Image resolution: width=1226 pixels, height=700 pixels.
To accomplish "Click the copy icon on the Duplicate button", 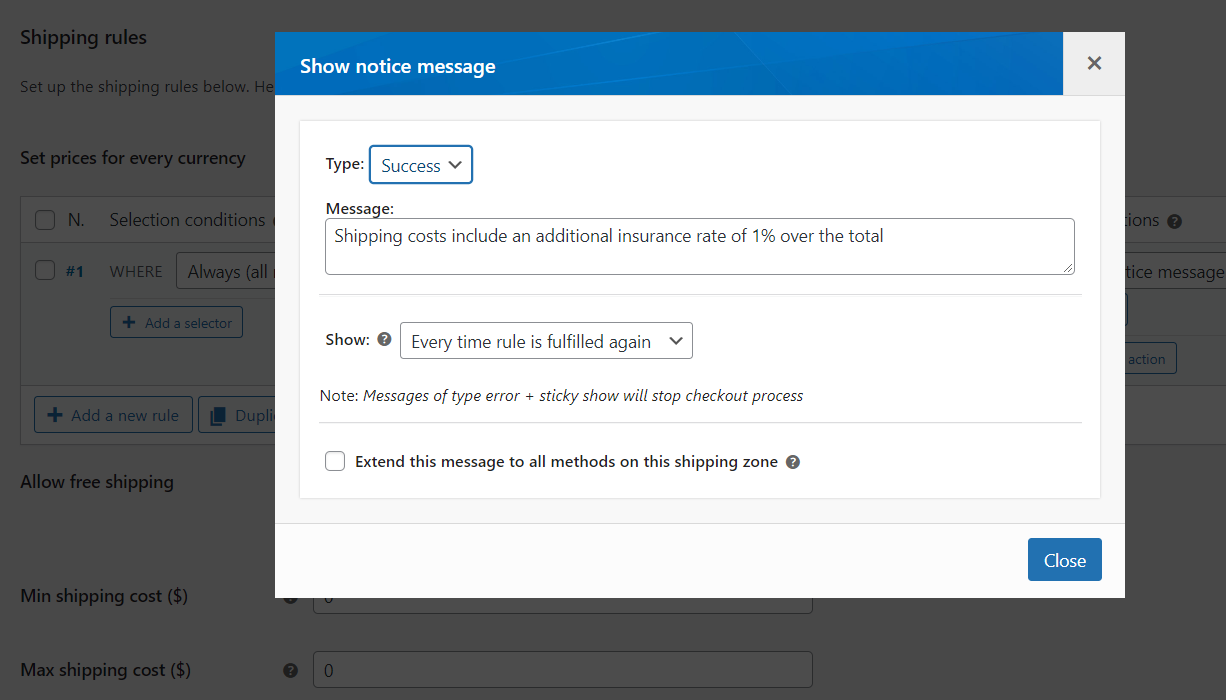I will [217, 415].
